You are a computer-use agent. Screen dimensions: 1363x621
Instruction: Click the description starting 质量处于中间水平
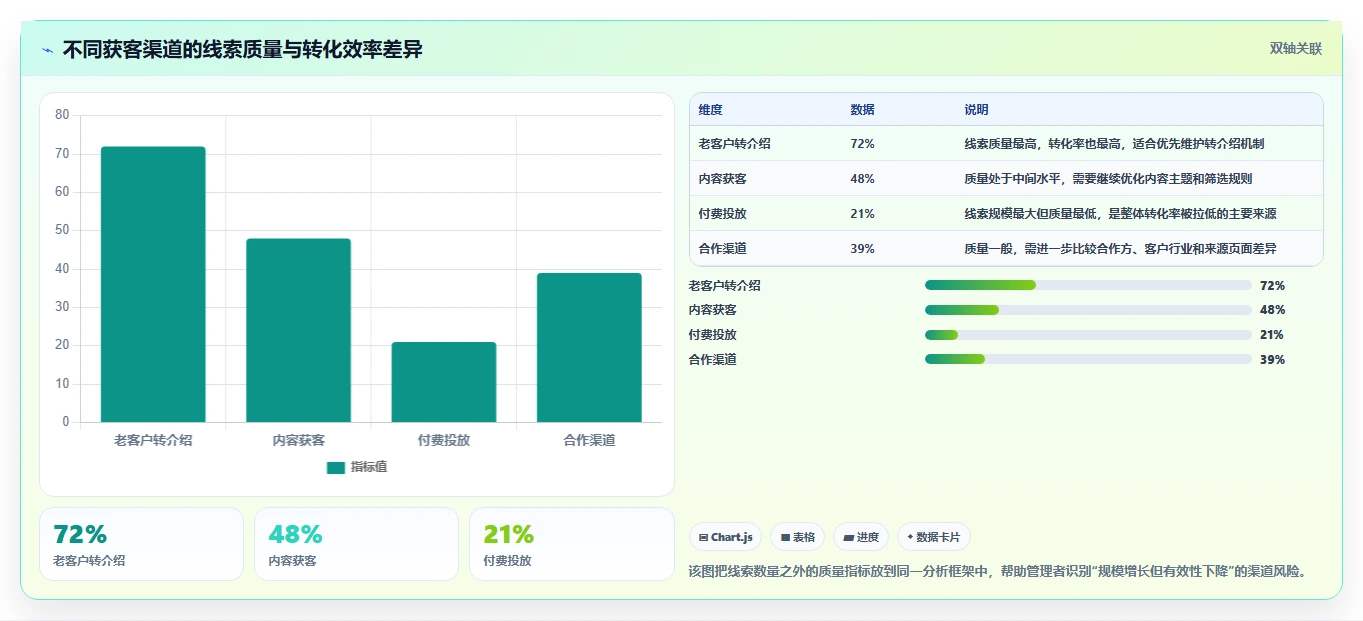coord(1108,179)
